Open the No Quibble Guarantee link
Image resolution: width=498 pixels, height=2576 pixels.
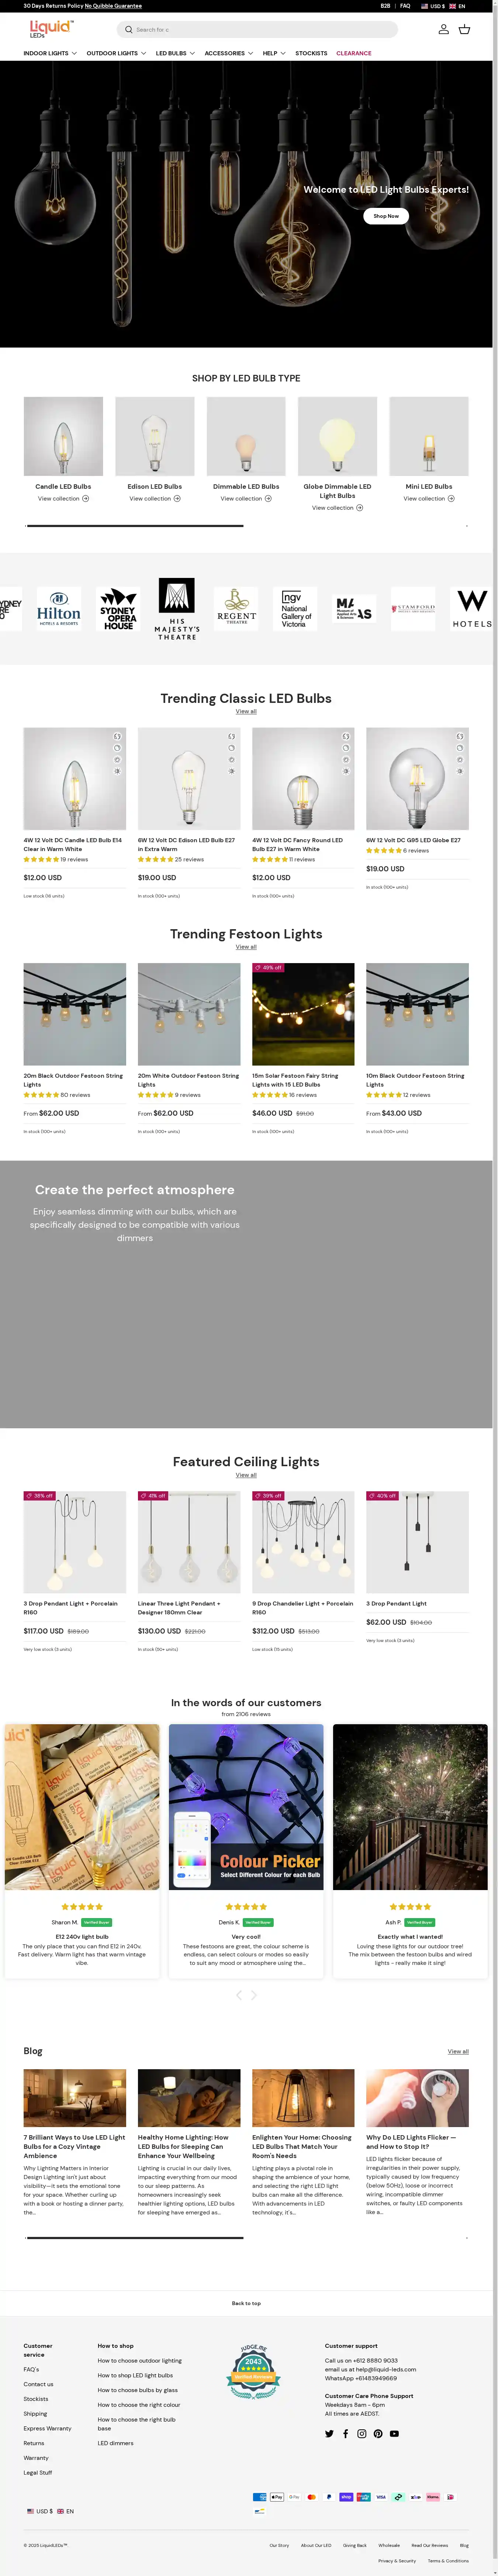[113, 6]
